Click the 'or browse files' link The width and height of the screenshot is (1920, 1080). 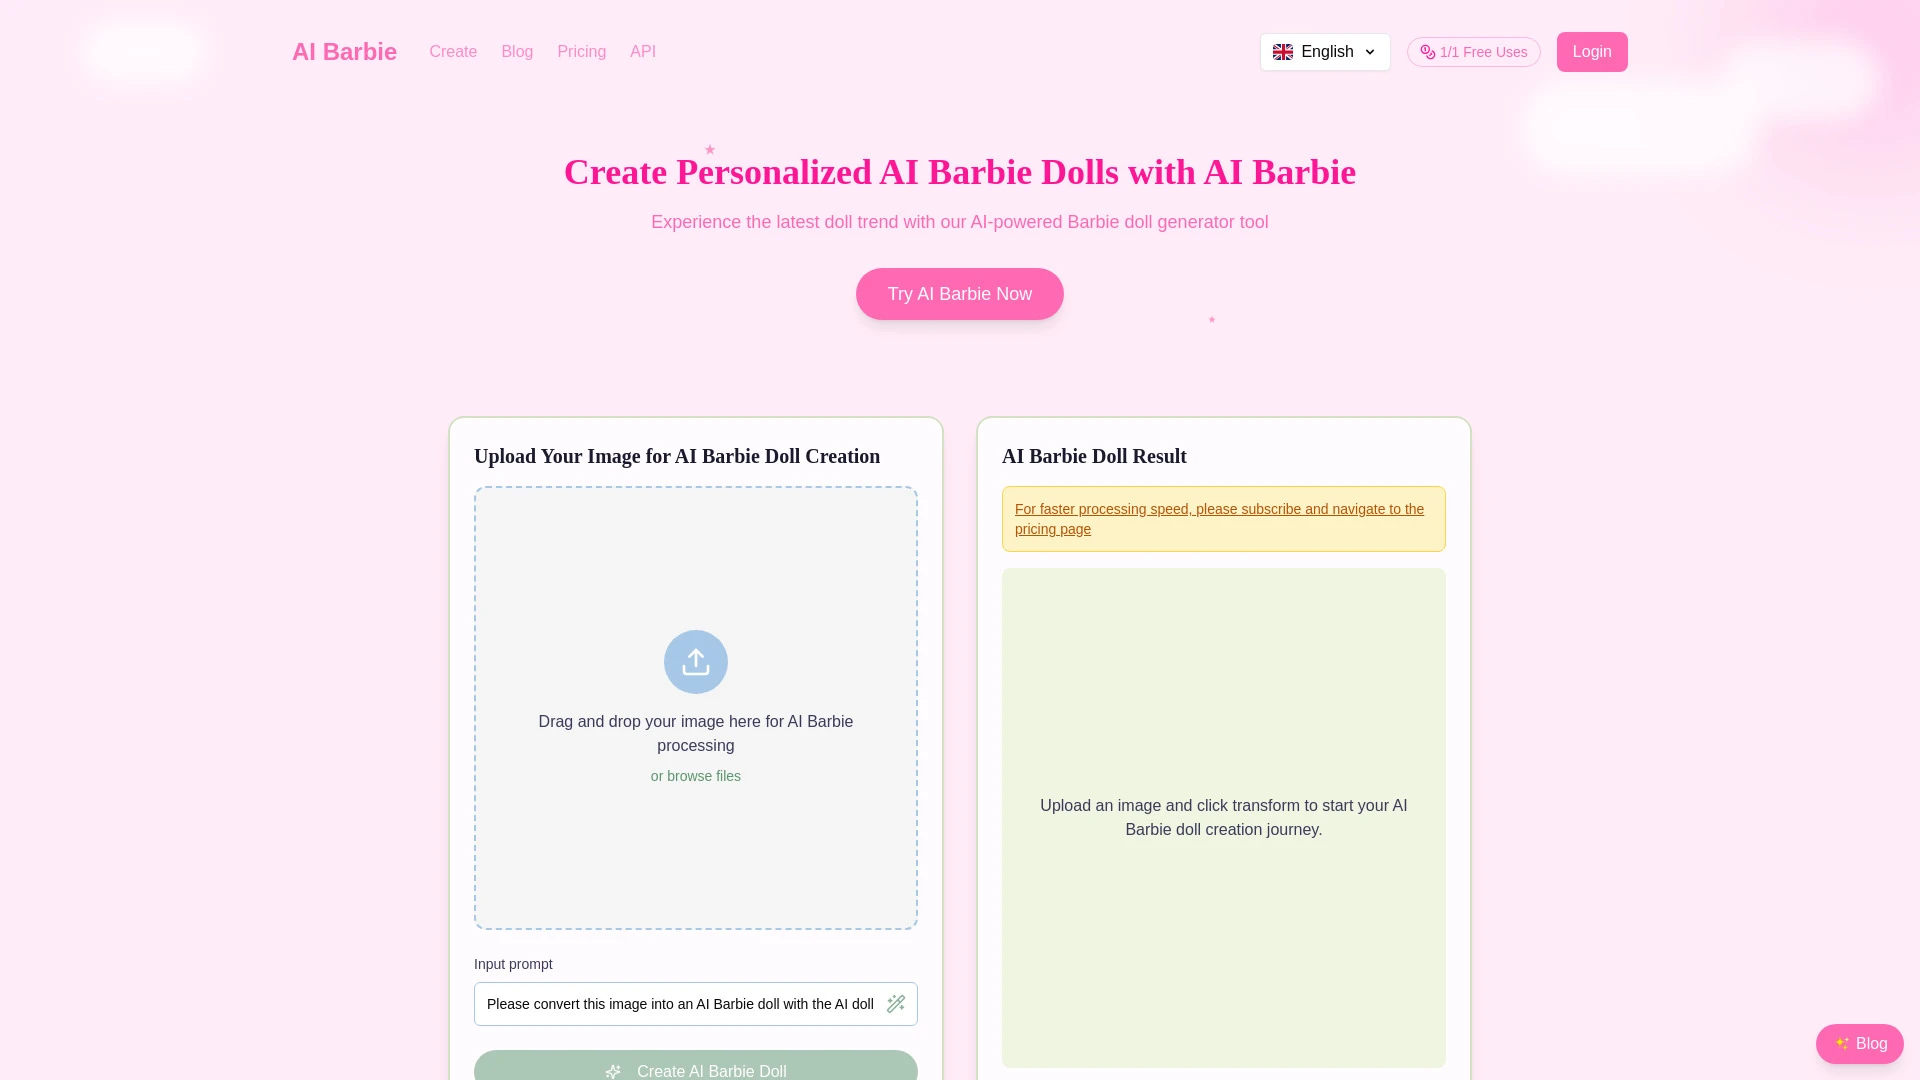click(695, 776)
